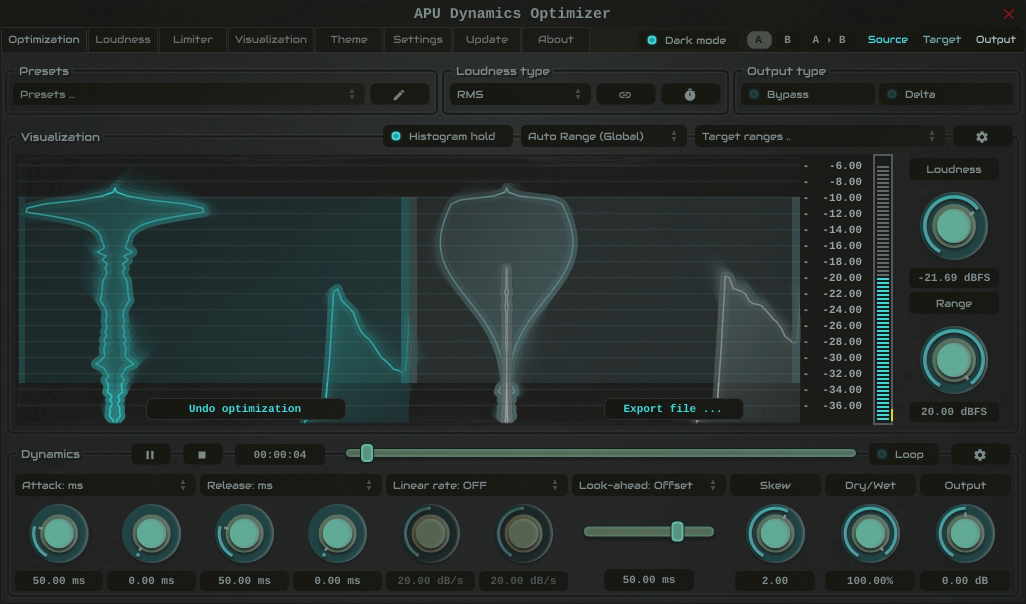
Task: Click the look-ahead slider handle
Action: [x=677, y=531]
